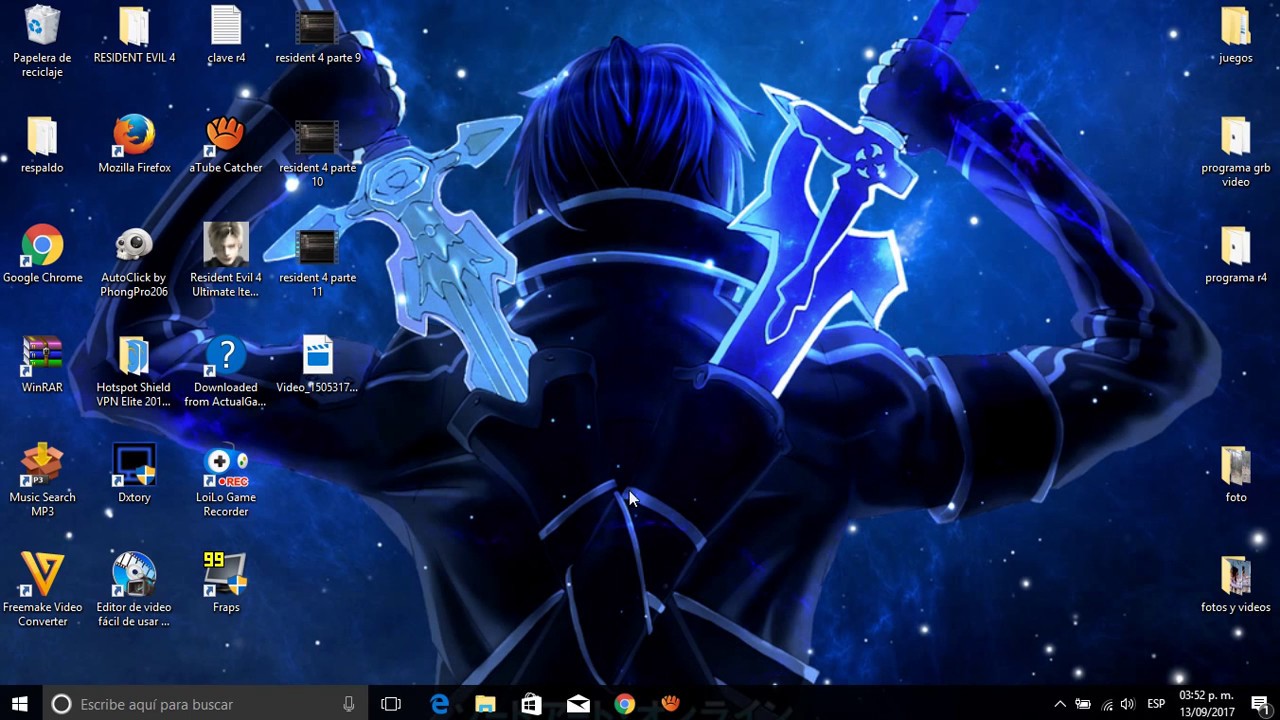Select the Papelera de reciclaje desktop icon
The image size is (1280, 720).
coord(42,42)
